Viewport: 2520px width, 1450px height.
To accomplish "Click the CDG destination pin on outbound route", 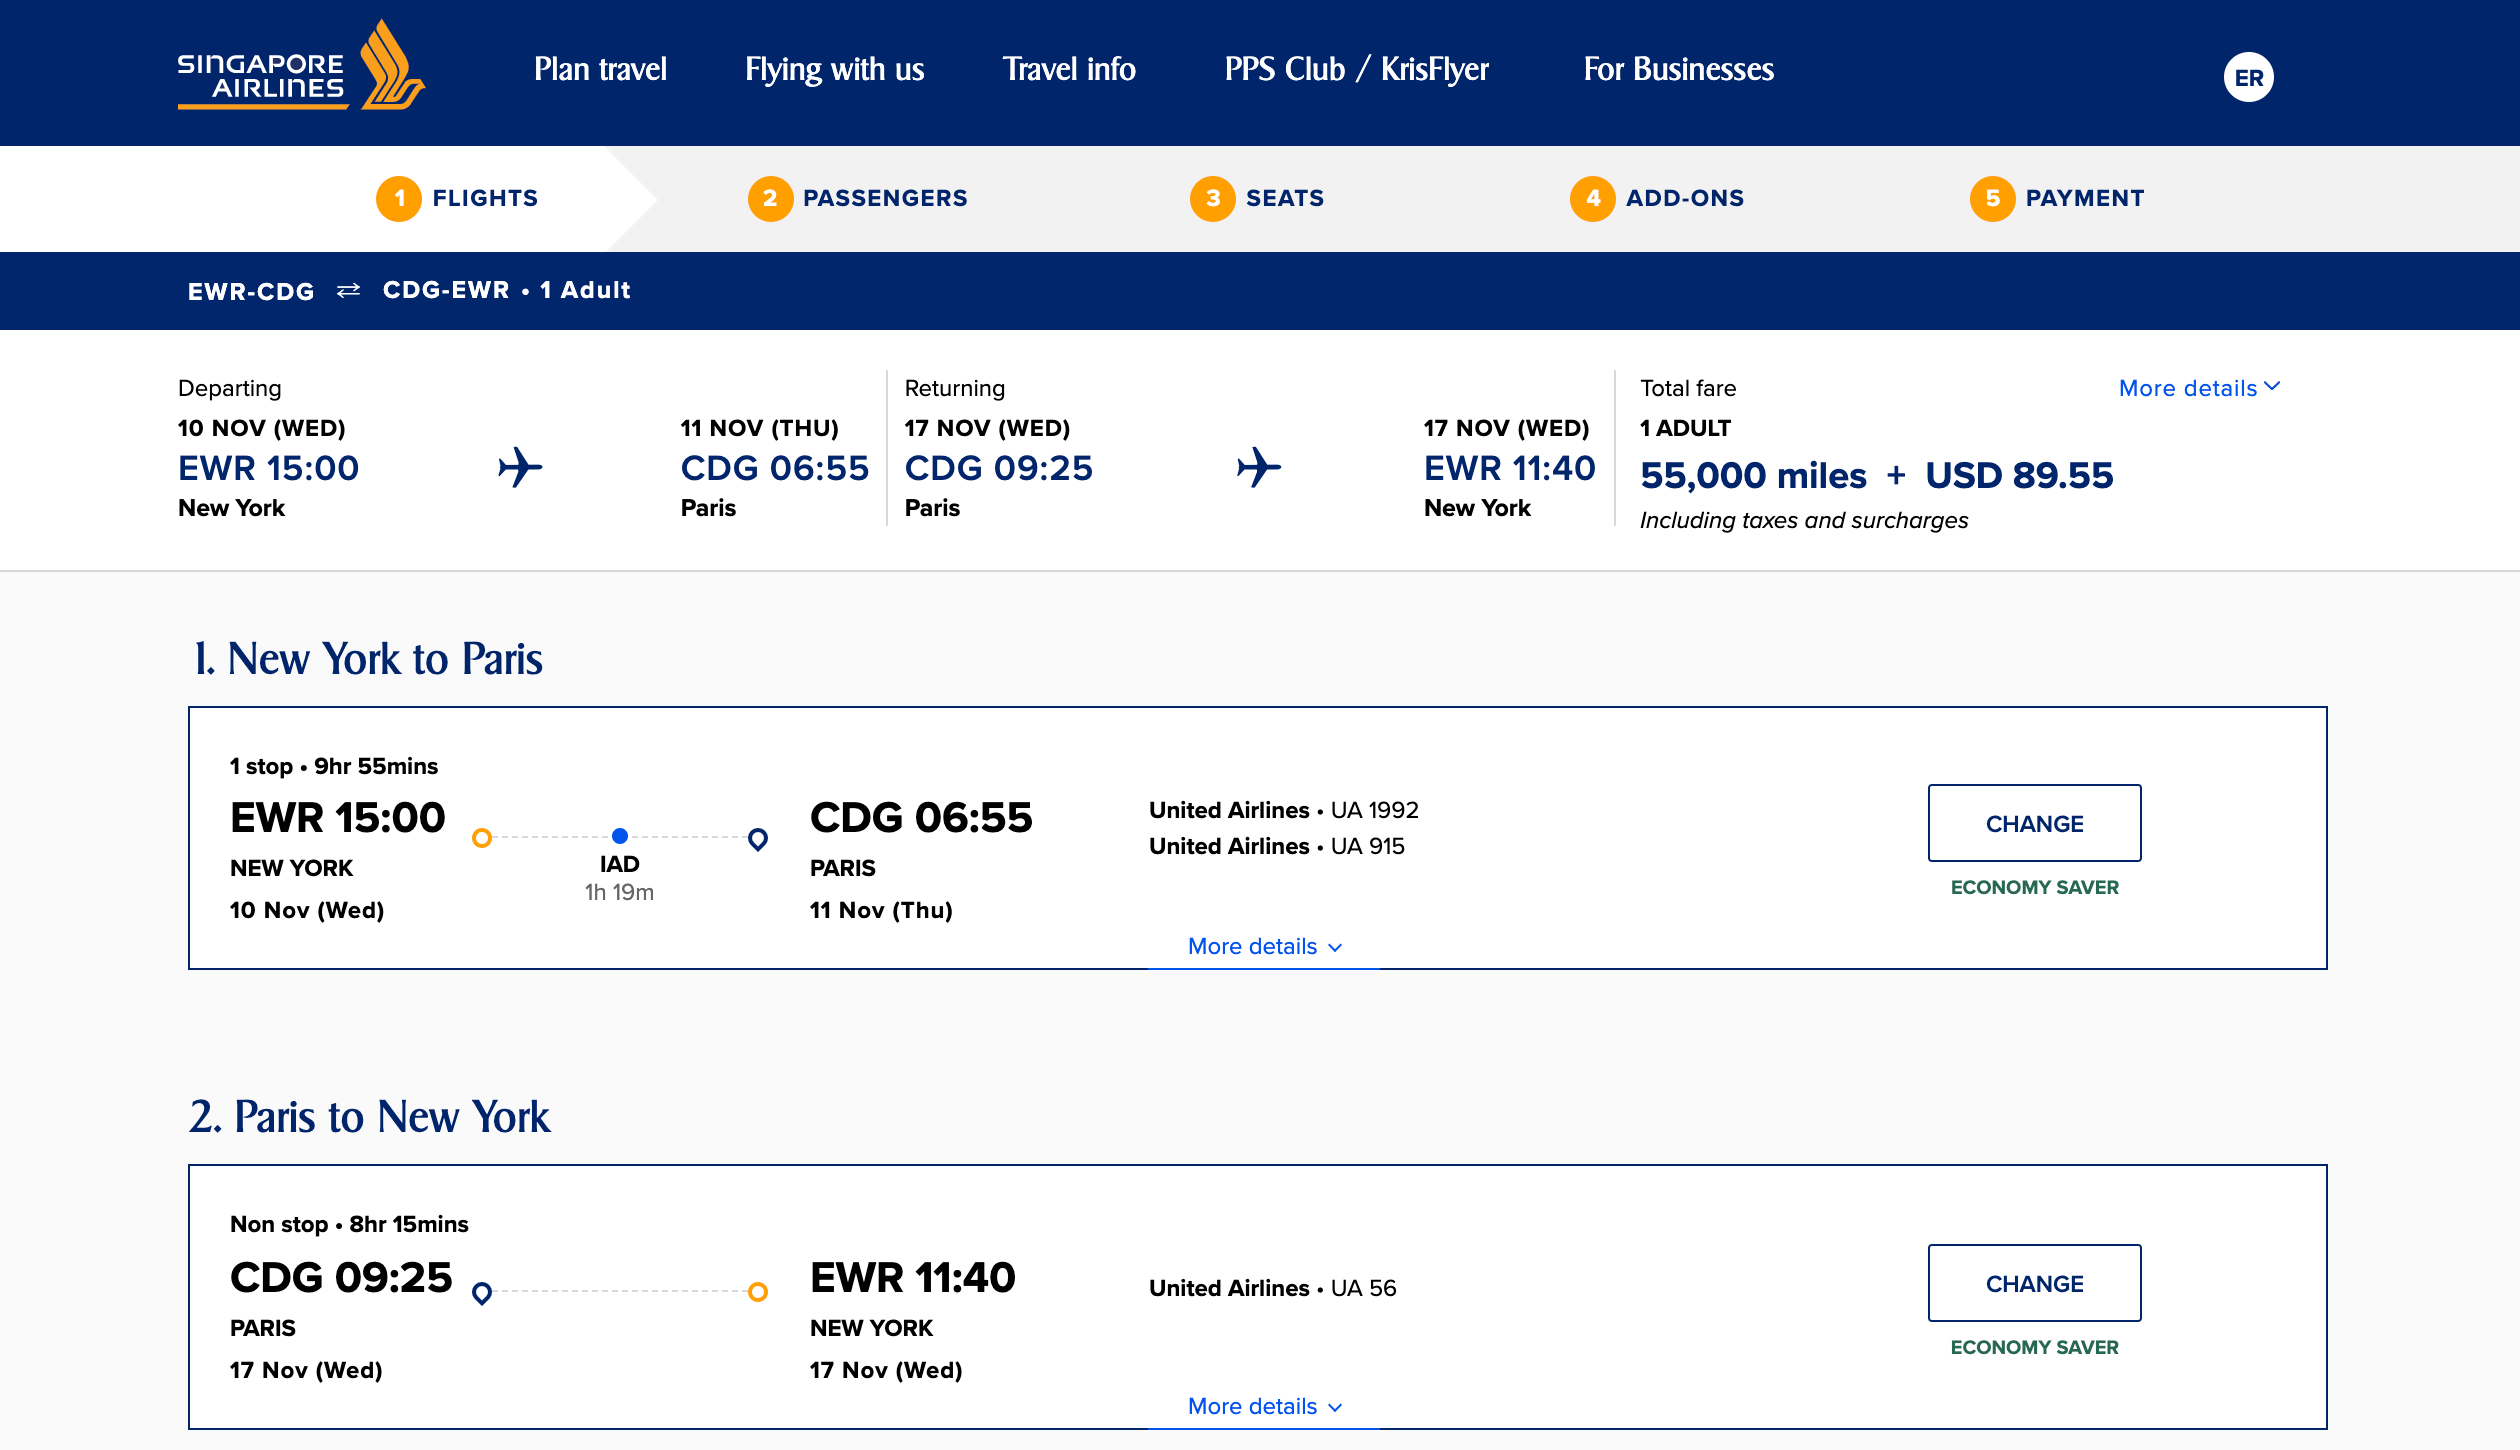I will (758, 839).
